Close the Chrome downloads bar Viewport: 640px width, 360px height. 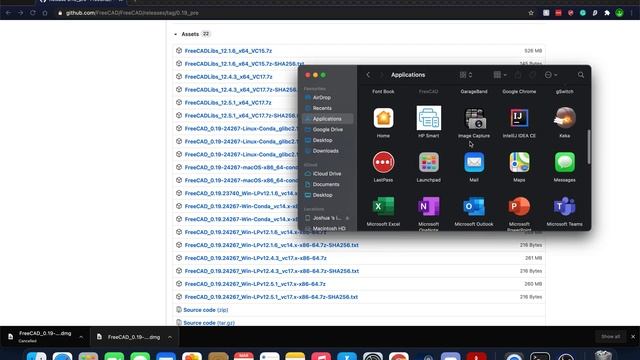tap(633, 337)
